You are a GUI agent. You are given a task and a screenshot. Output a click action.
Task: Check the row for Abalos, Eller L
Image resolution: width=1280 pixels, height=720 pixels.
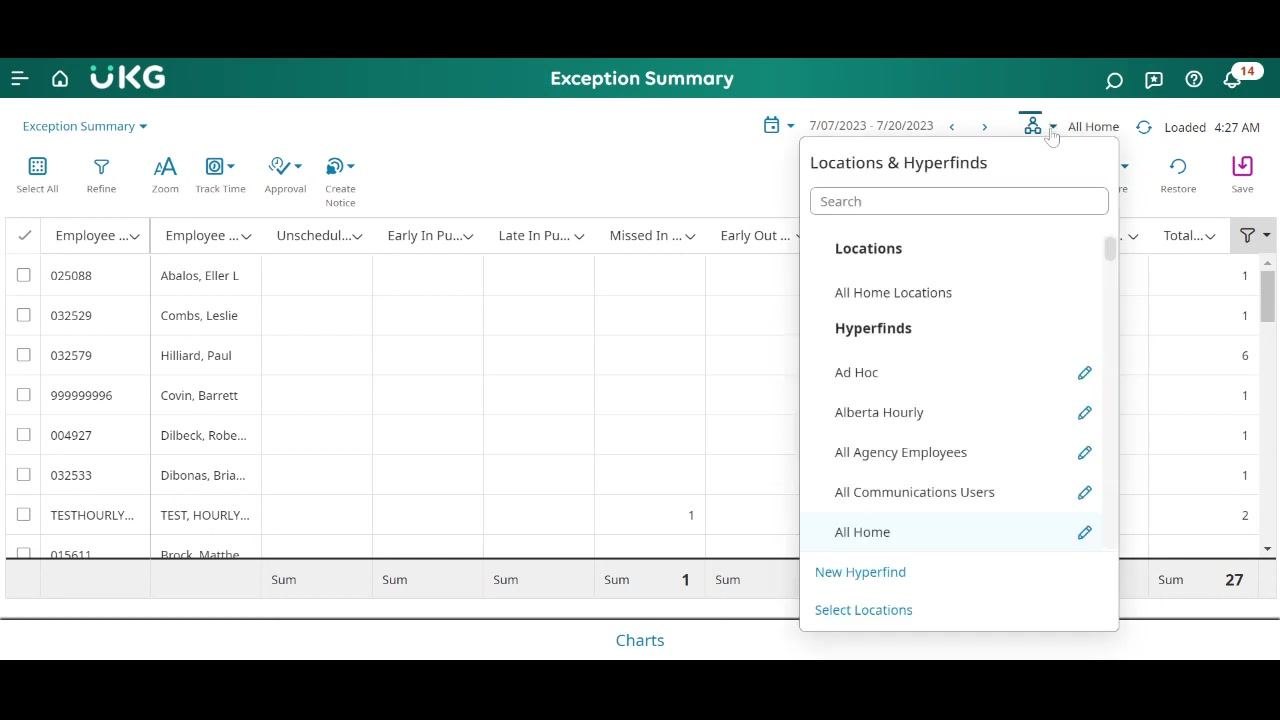pos(24,275)
